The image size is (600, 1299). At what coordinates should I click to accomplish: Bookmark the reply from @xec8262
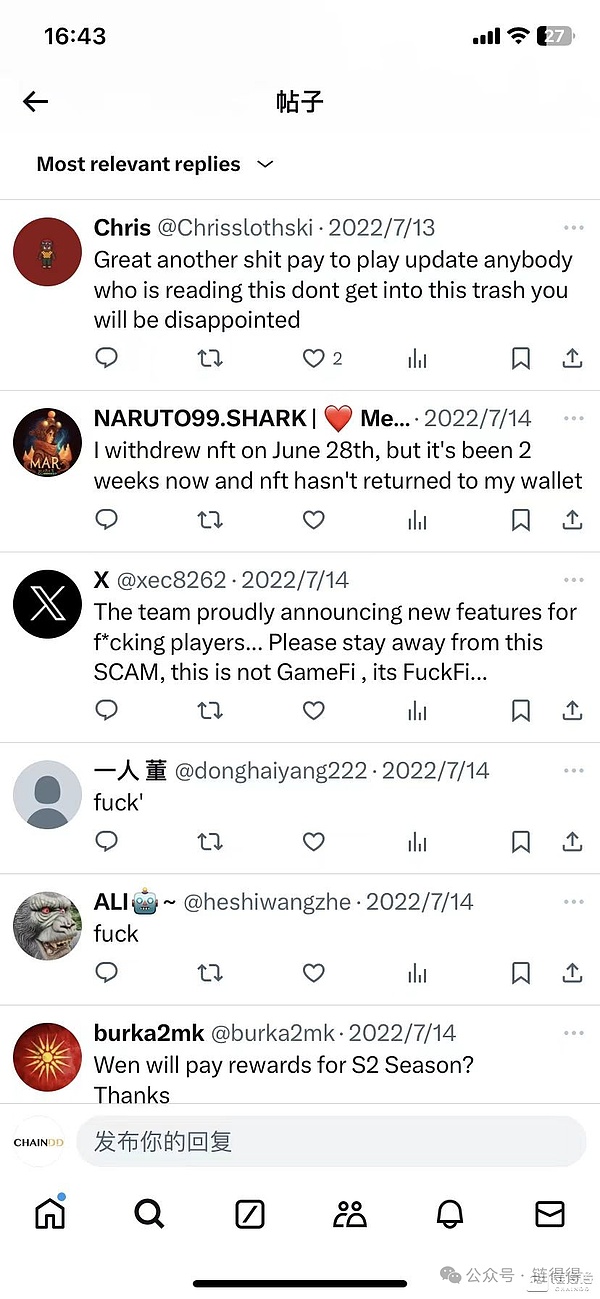click(521, 710)
